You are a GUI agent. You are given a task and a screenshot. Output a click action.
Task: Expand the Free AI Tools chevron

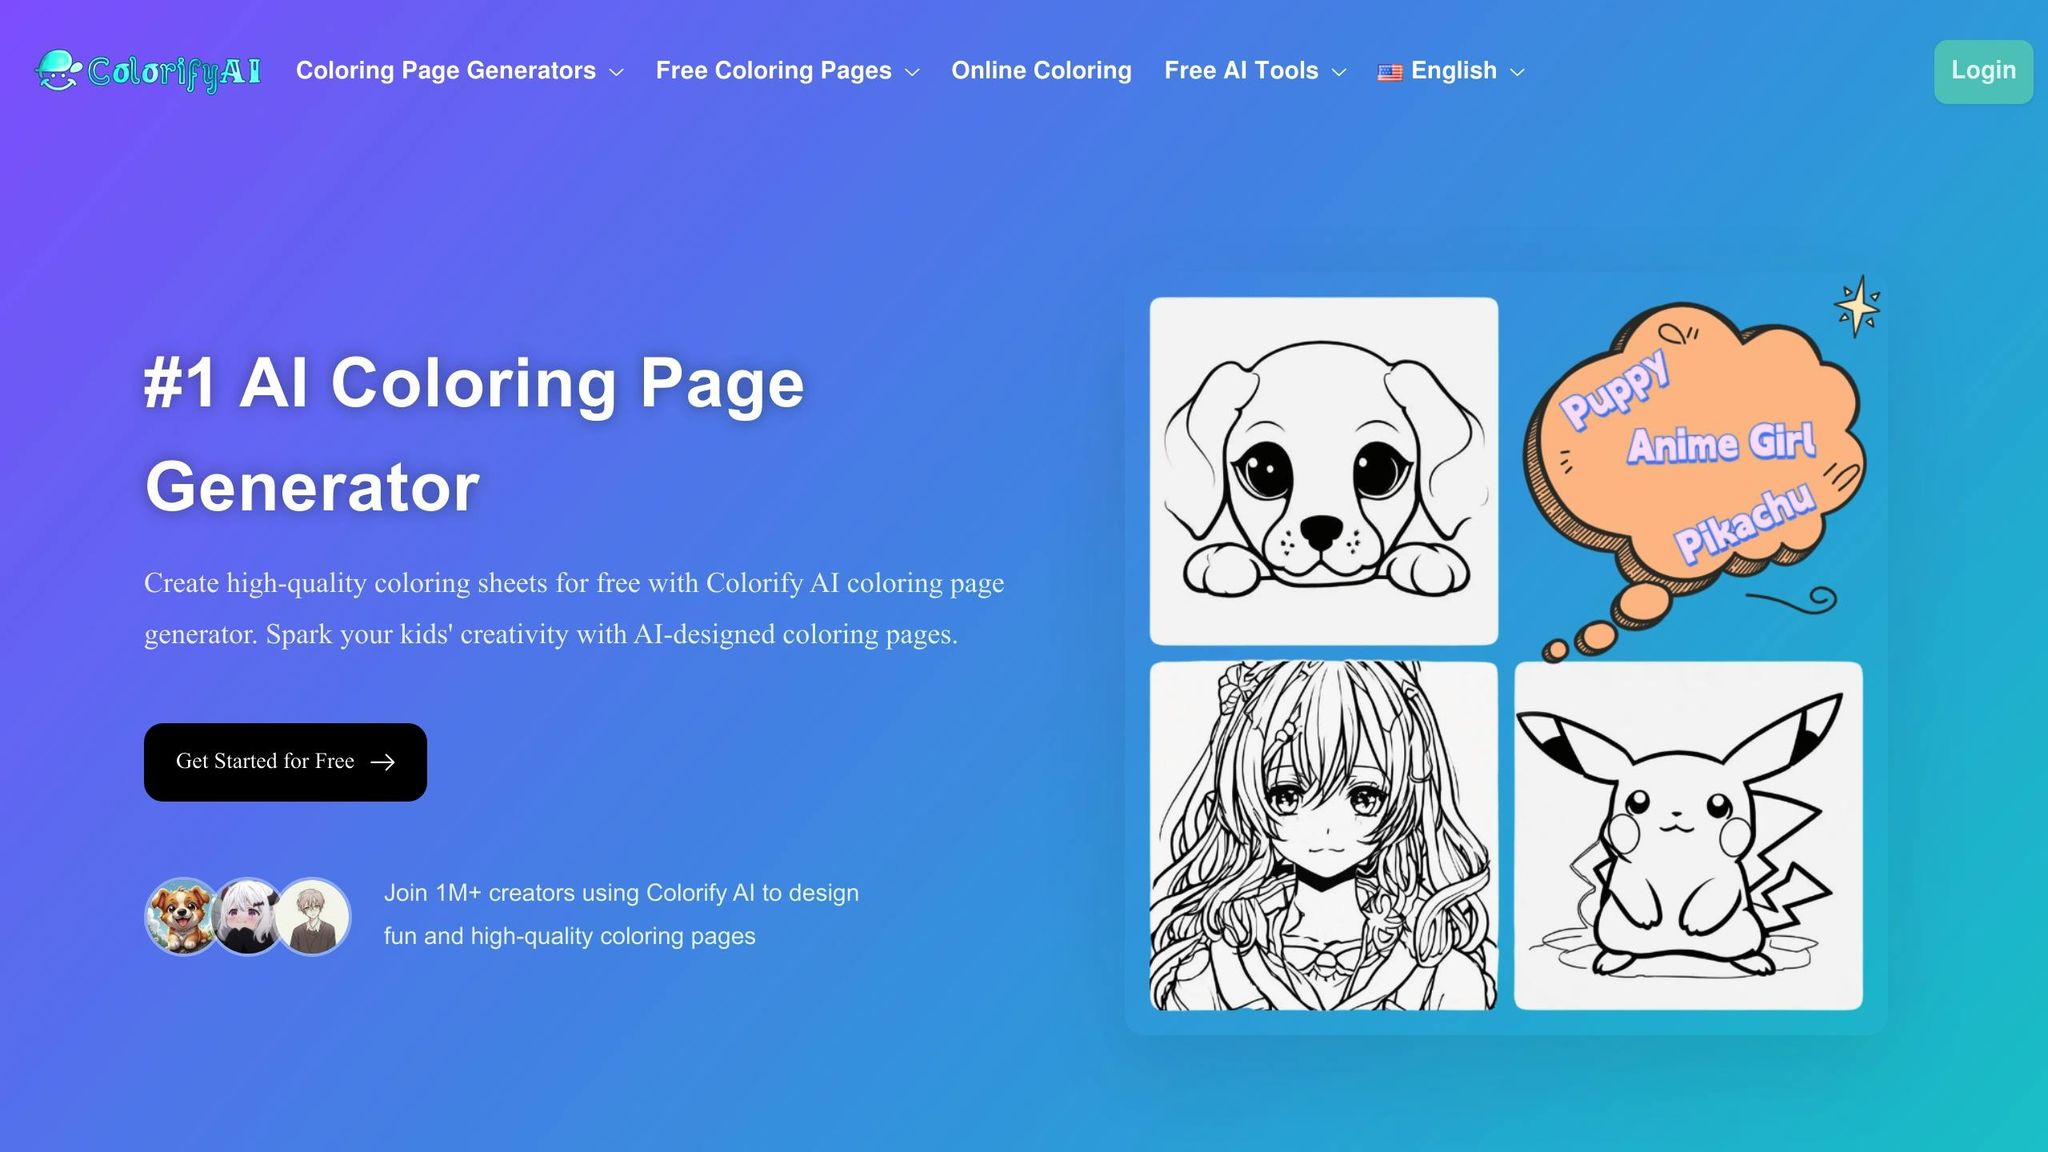pos(1339,72)
